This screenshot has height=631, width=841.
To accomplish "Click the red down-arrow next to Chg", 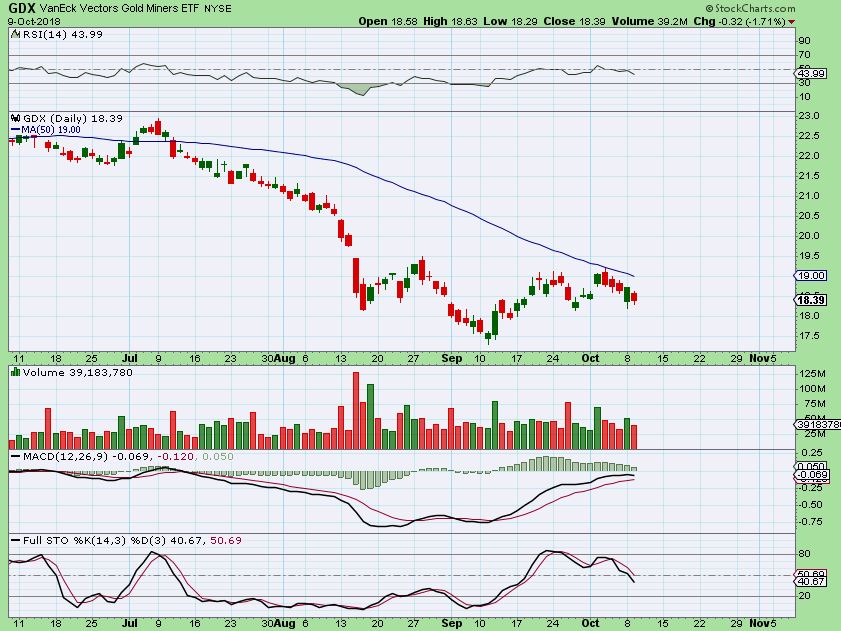I will click(792, 22).
